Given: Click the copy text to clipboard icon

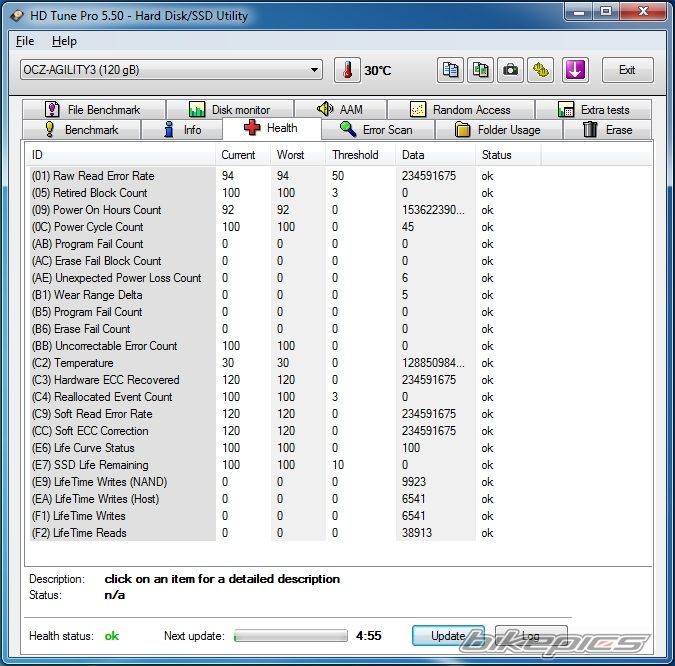Looking at the screenshot, I should point(451,70).
